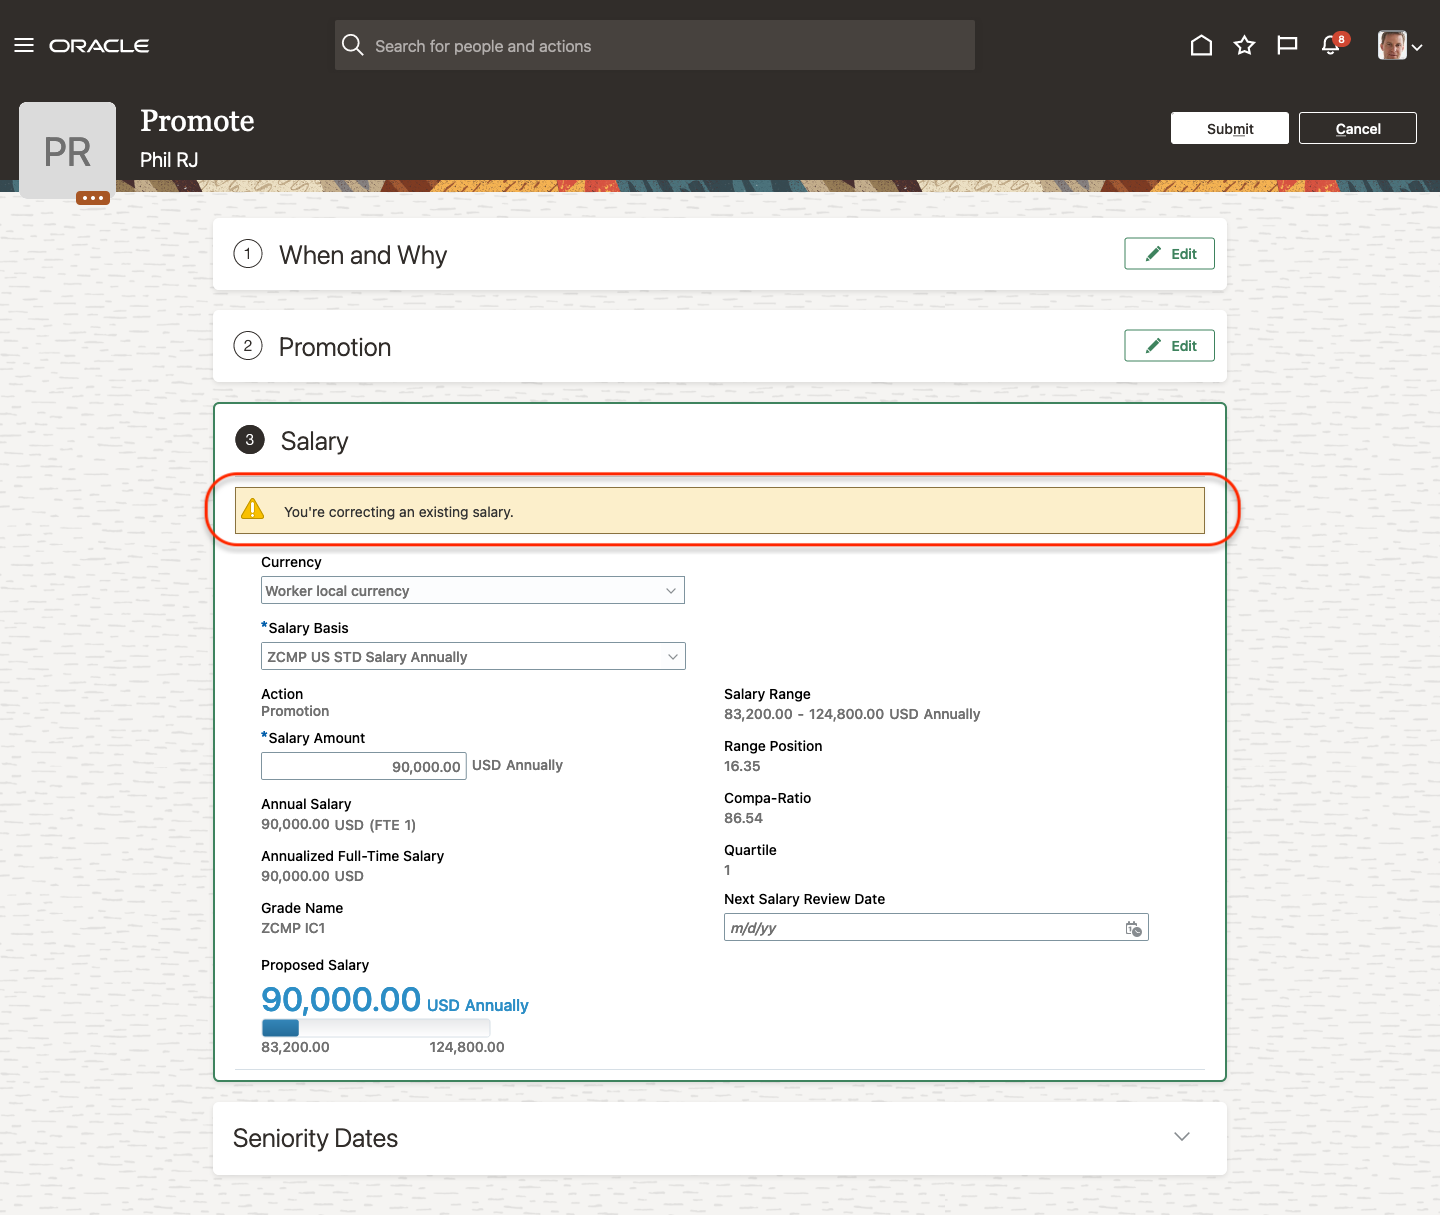The height and width of the screenshot is (1215, 1440).
Task: Submit the promotion
Action: [x=1229, y=129]
